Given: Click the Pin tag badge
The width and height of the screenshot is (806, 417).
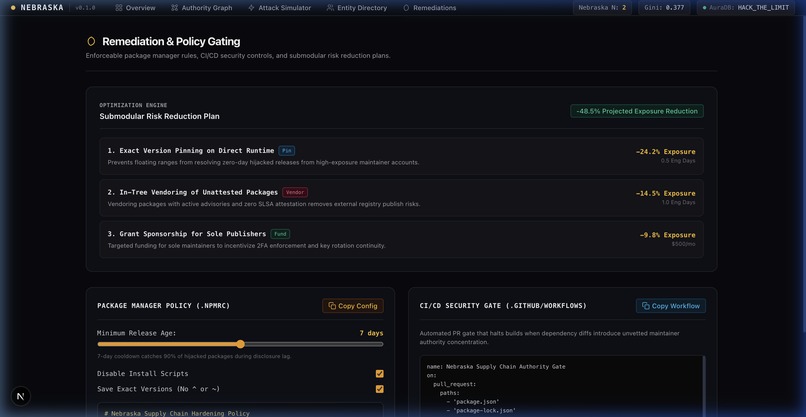Looking at the screenshot, I should point(286,151).
